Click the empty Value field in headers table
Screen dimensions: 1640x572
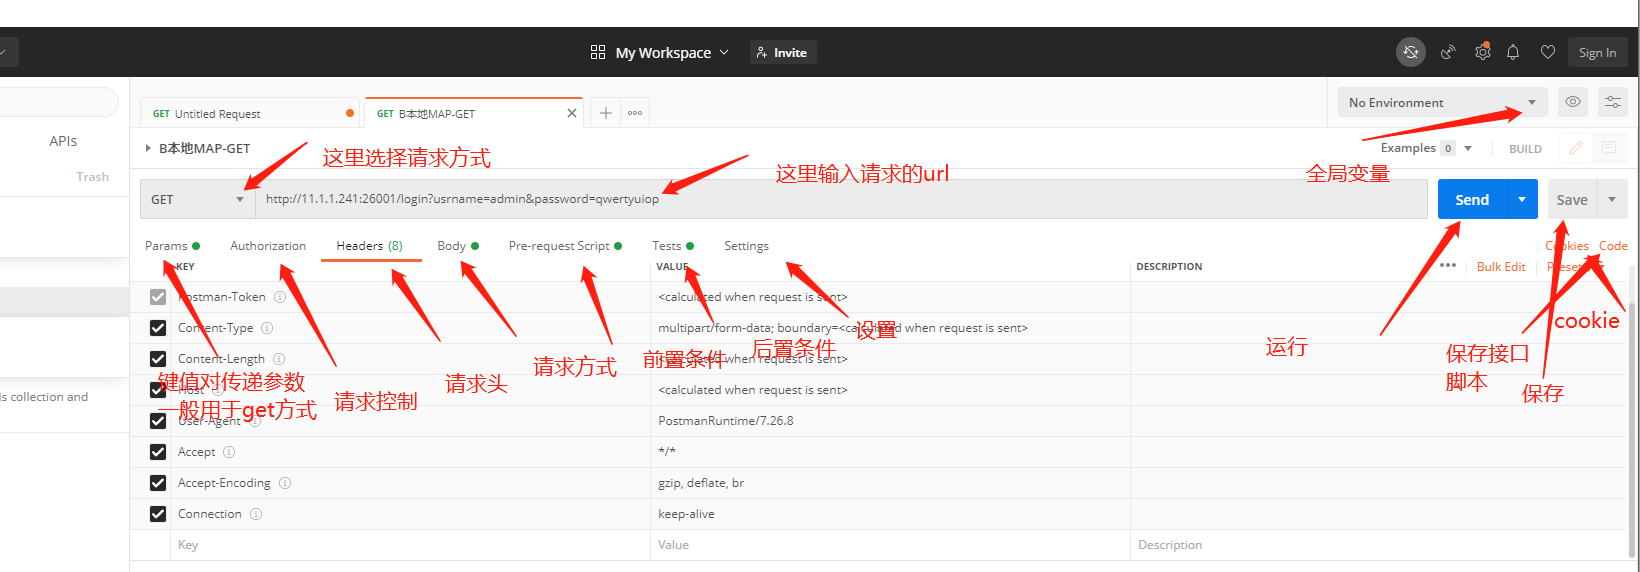(890, 545)
